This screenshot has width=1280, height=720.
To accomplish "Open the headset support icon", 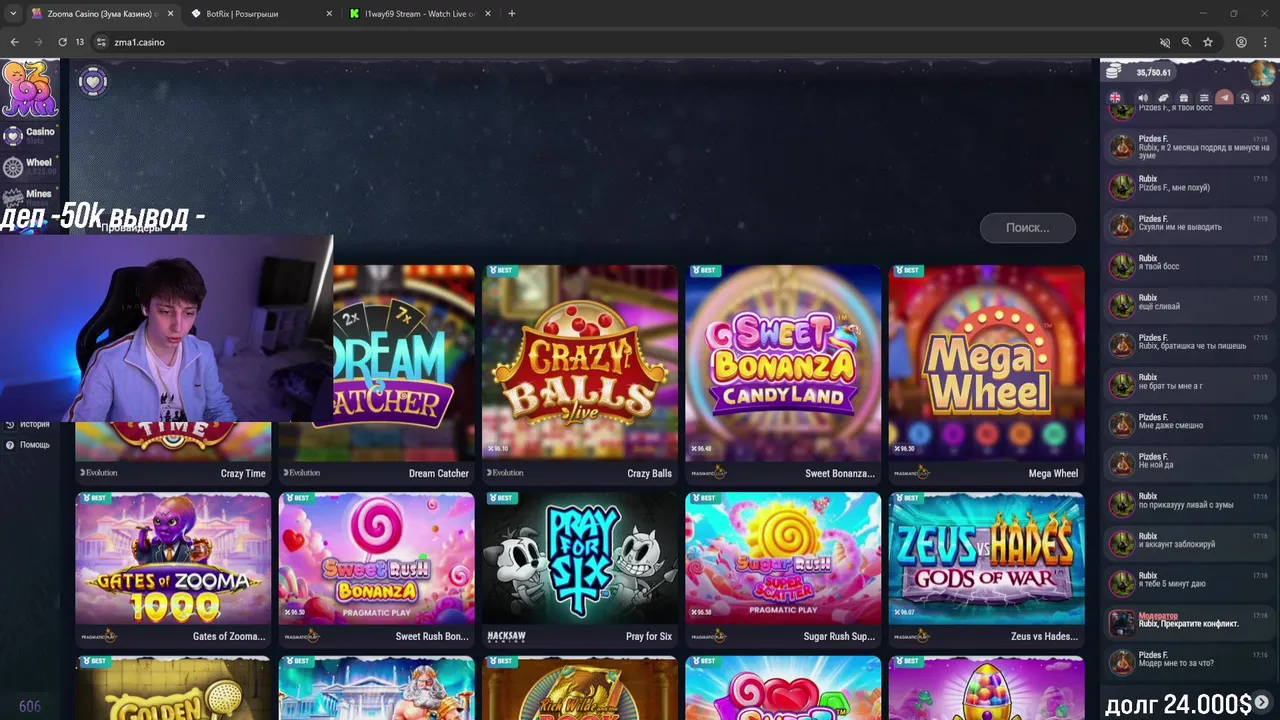I will coord(1245,98).
